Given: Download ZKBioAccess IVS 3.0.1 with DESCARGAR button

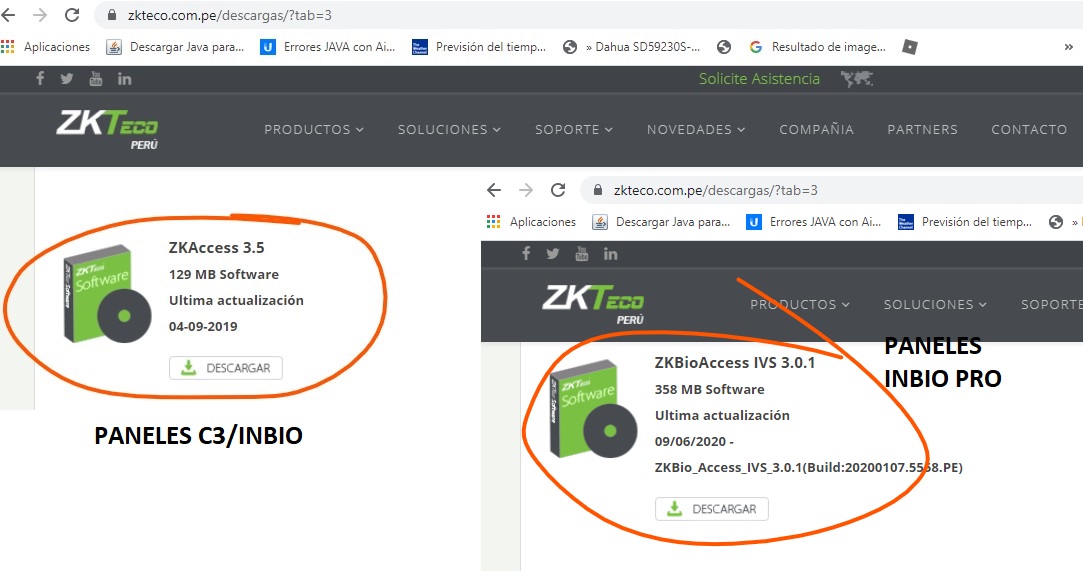Looking at the screenshot, I should click(712, 509).
